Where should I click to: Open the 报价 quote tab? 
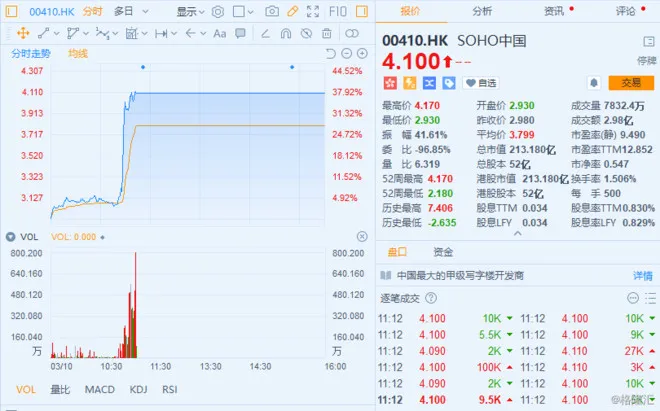pyautogui.click(x=410, y=11)
